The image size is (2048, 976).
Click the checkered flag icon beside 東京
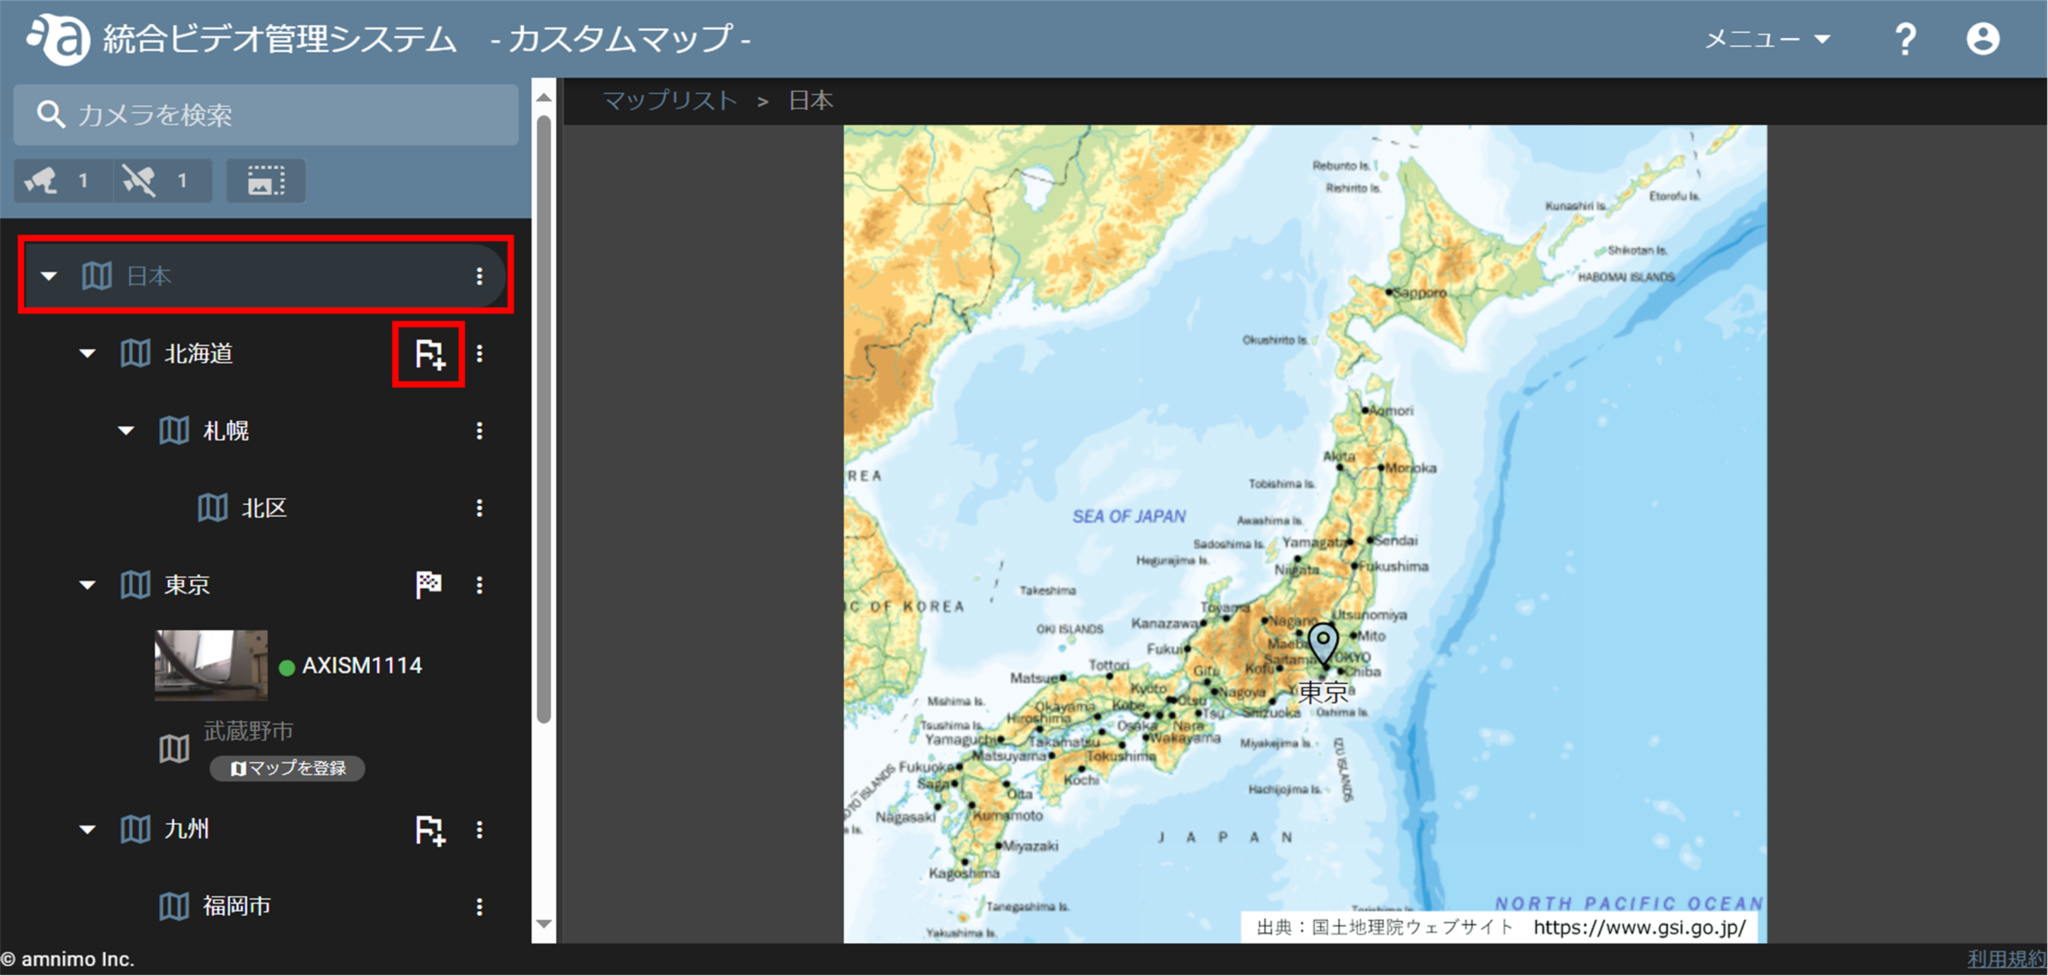tap(428, 584)
